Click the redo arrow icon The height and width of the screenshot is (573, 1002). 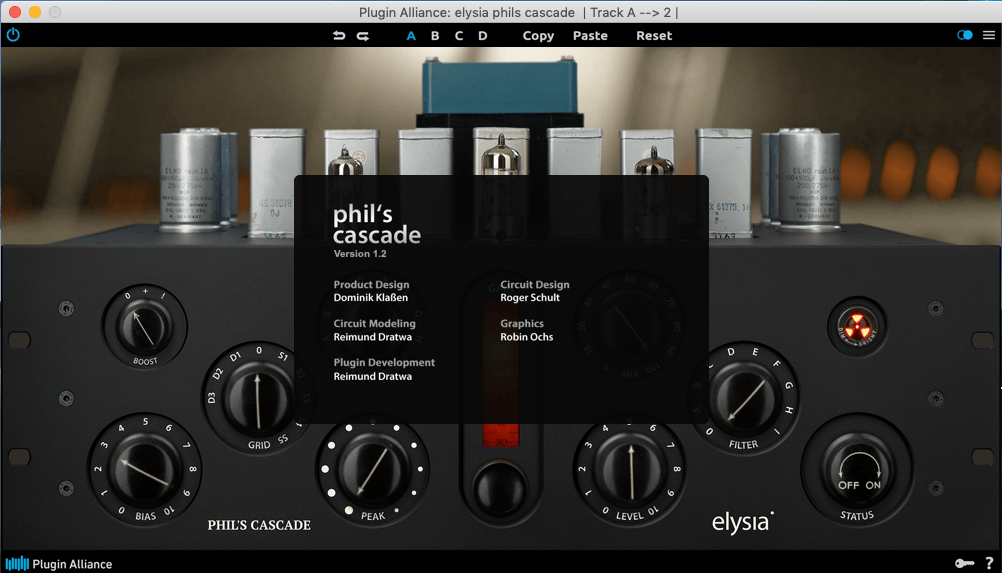[363, 36]
